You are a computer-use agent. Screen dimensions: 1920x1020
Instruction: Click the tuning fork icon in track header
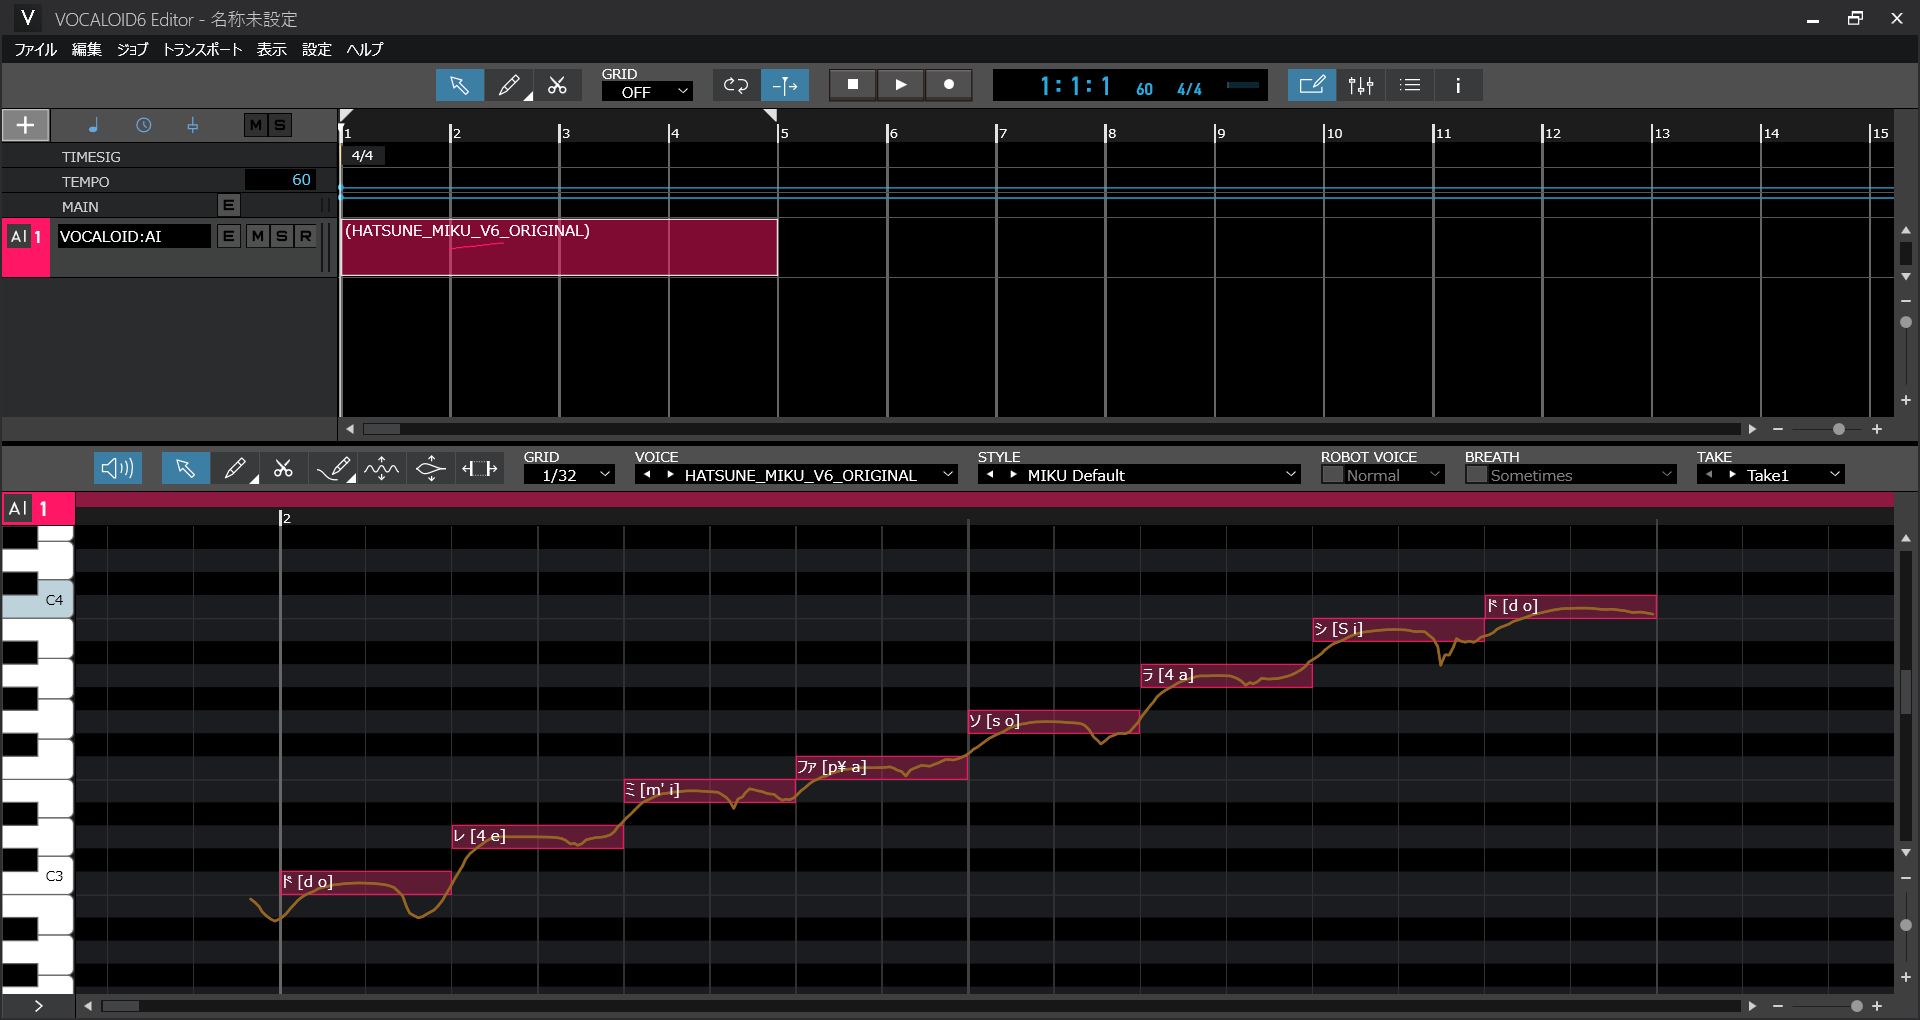pyautogui.click(x=193, y=125)
